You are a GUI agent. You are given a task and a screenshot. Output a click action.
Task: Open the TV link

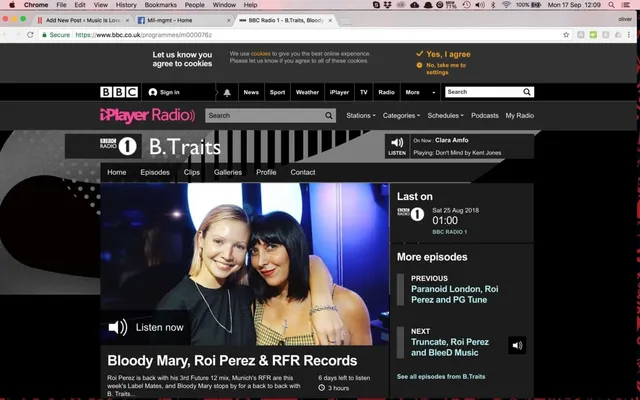[x=364, y=92]
